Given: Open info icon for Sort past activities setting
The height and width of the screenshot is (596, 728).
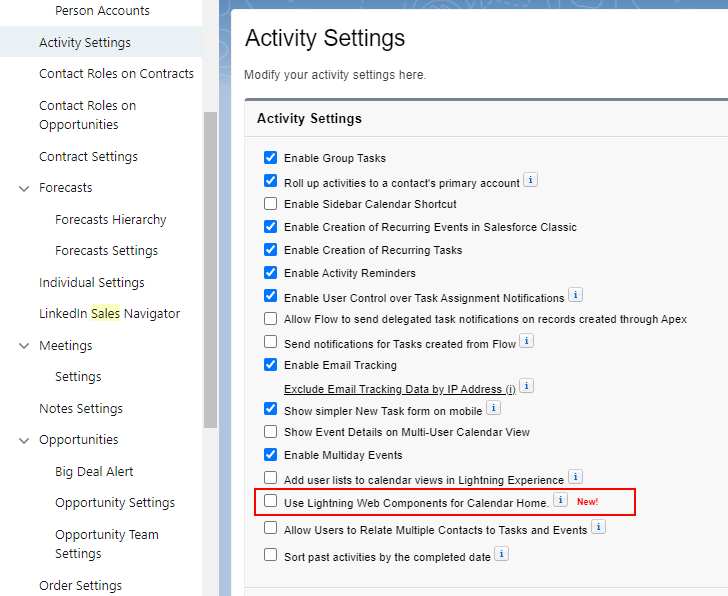Looking at the screenshot, I should (501, 554).
